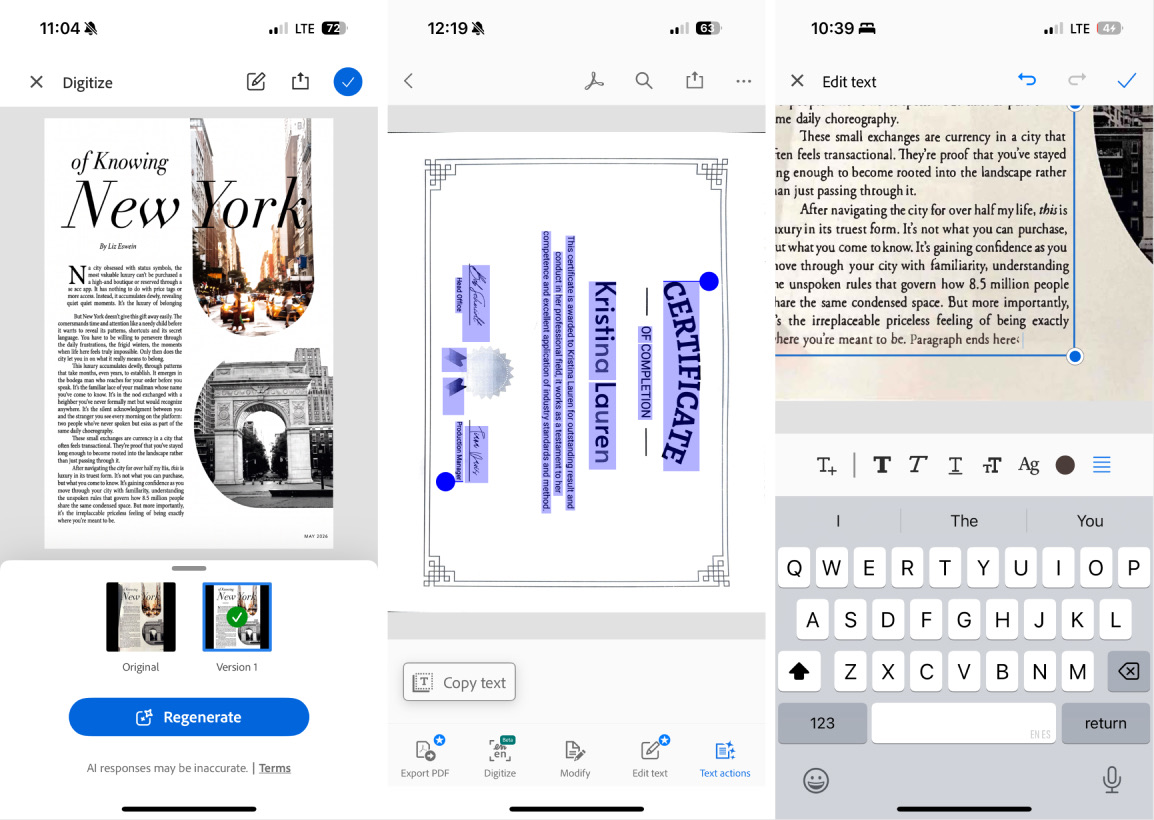Open Digitize beta tool in bottom bar
This screenshot has height=820, width=1154.
pos(500,757)
